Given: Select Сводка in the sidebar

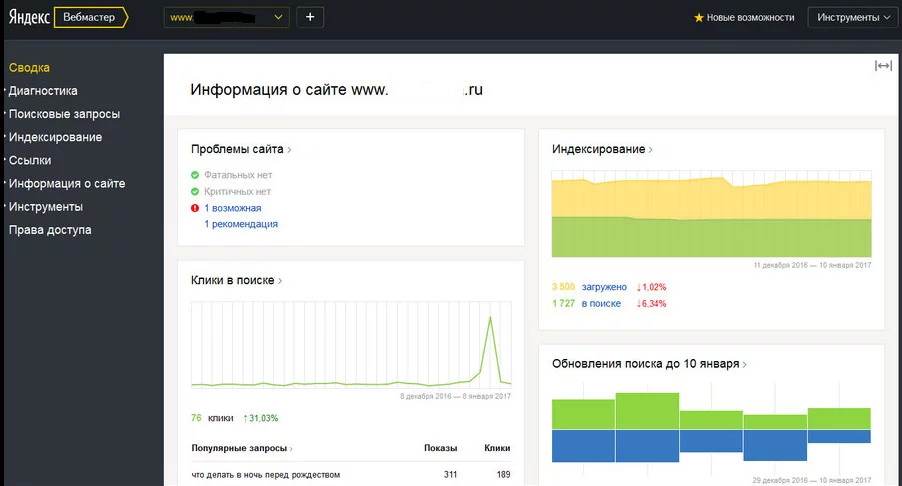Looking at the screenshot, I should tap(29, 68).
